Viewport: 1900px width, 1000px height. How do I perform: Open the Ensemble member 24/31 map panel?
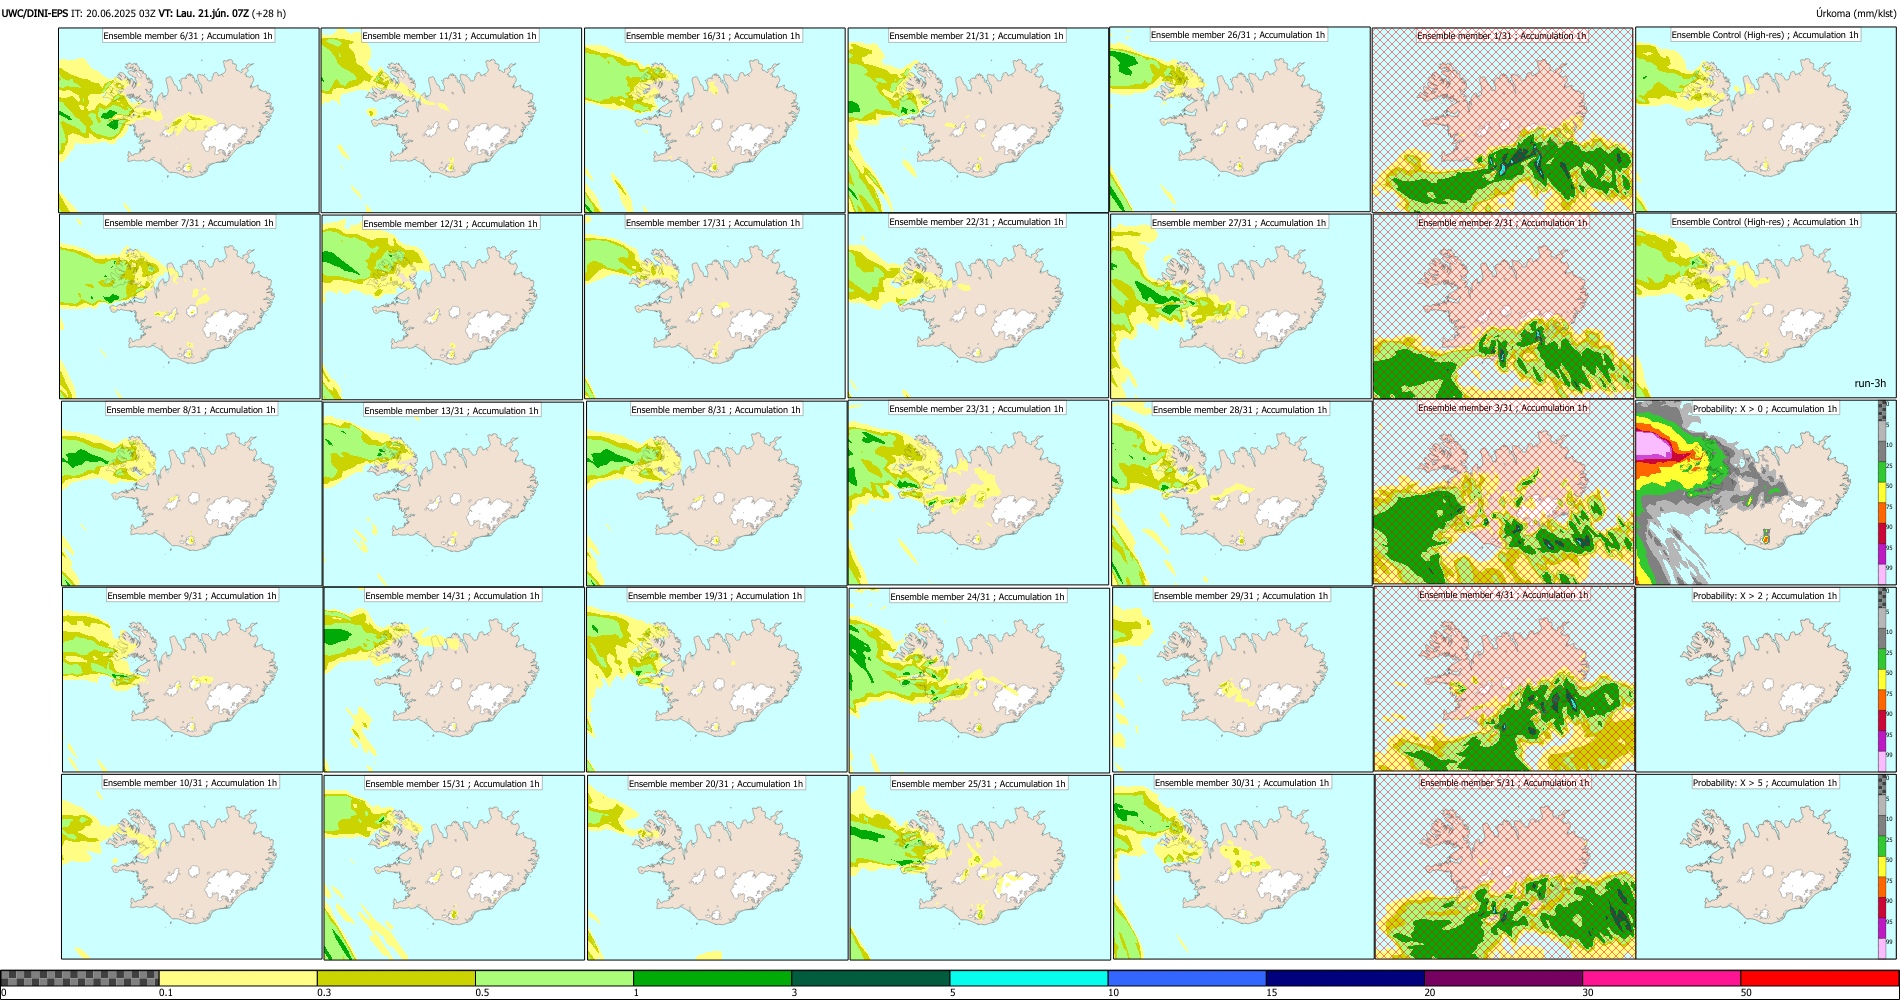pyautogui.click(x=980, y=680)
